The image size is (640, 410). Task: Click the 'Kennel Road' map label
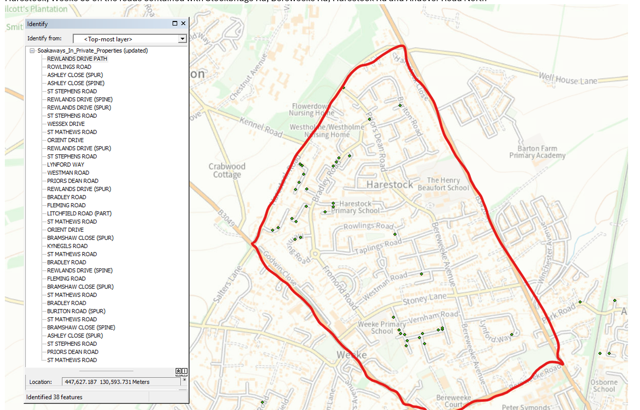[261, 127]
